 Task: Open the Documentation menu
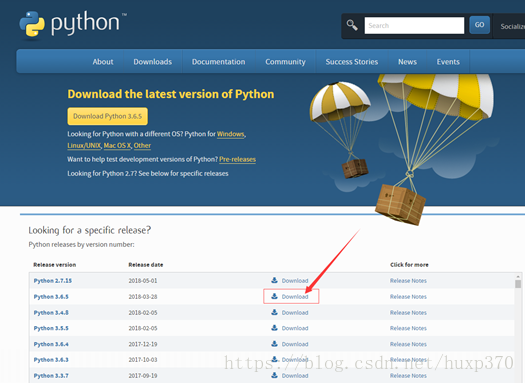click(219, 62)
